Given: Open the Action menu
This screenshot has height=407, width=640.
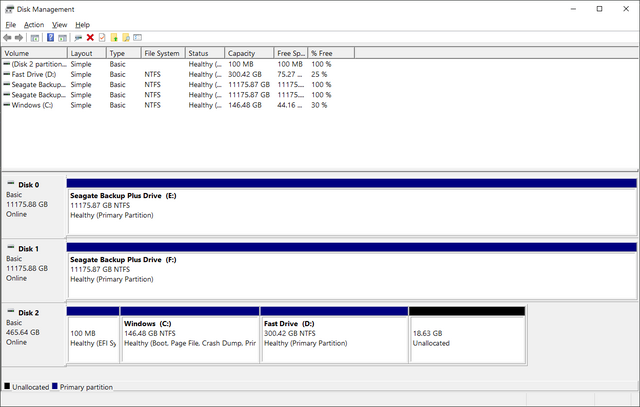Looking at the screenshot, I should (x=34, y=24).
